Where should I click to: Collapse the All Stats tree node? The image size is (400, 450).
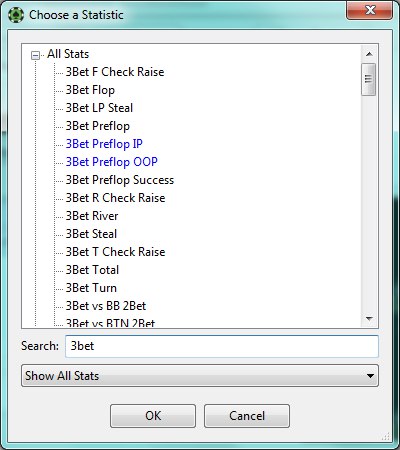[35, 55]
